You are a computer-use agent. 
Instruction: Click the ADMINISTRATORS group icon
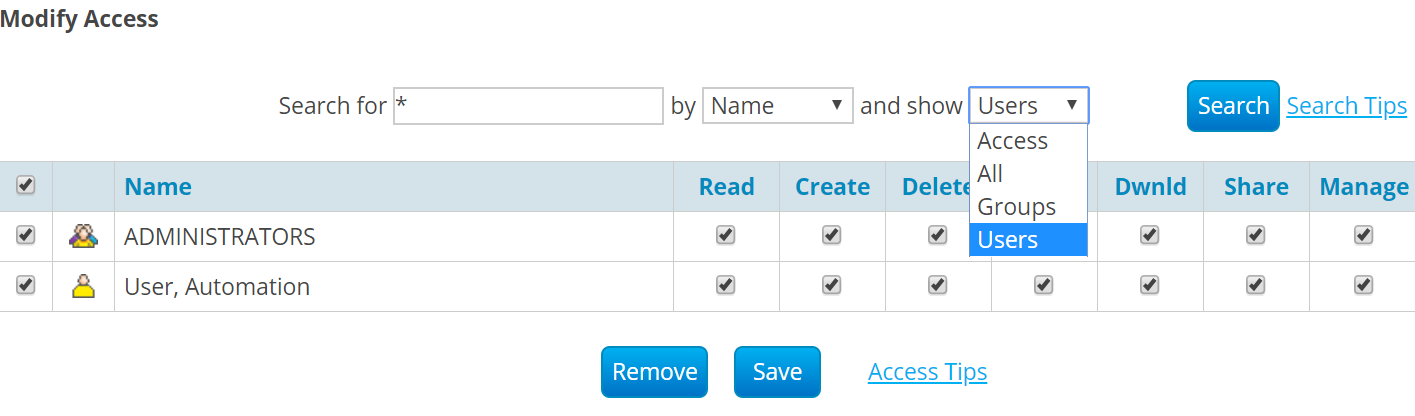point(83,236)
